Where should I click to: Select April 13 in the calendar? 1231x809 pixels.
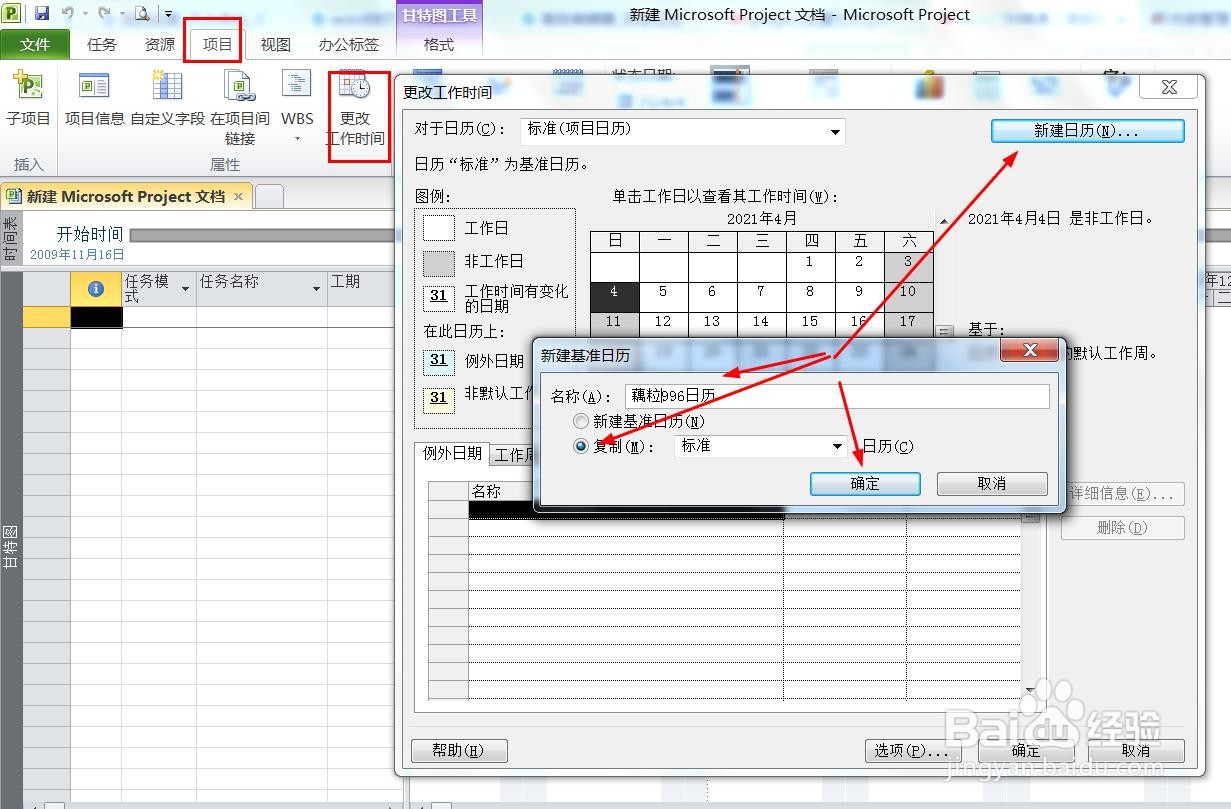tap(712, 322)
